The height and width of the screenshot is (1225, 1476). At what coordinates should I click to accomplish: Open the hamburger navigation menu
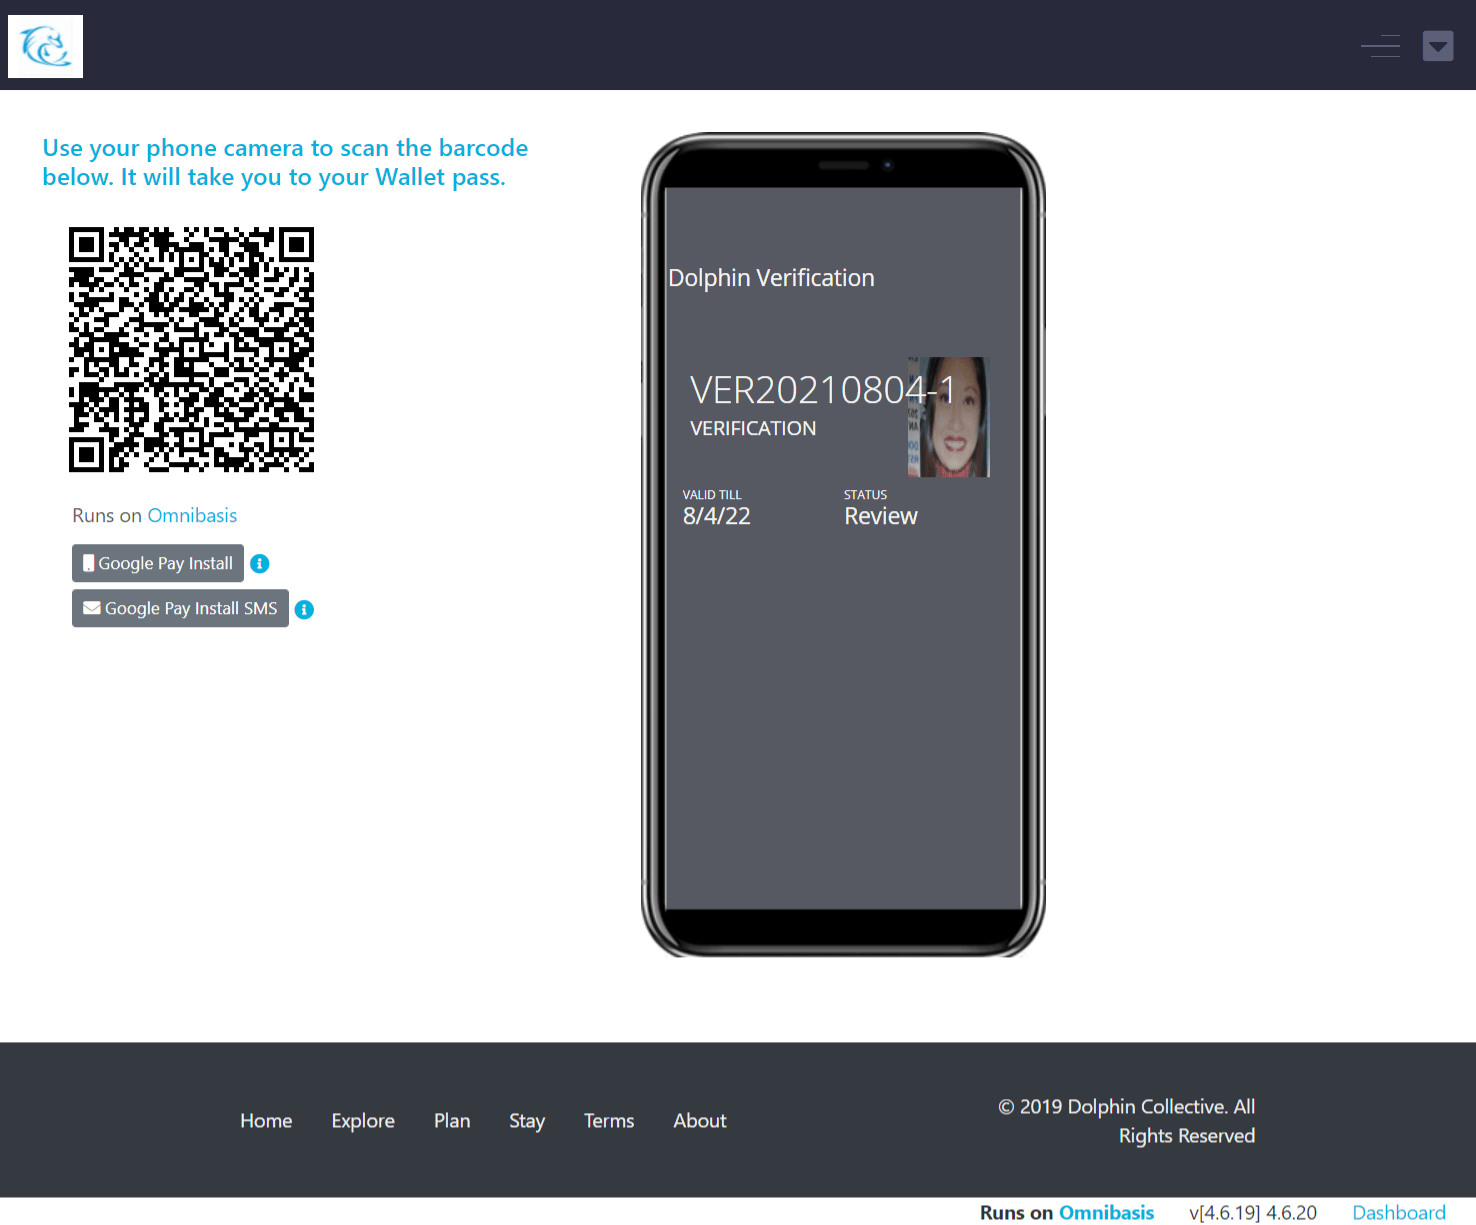(x=1380, y=46)
